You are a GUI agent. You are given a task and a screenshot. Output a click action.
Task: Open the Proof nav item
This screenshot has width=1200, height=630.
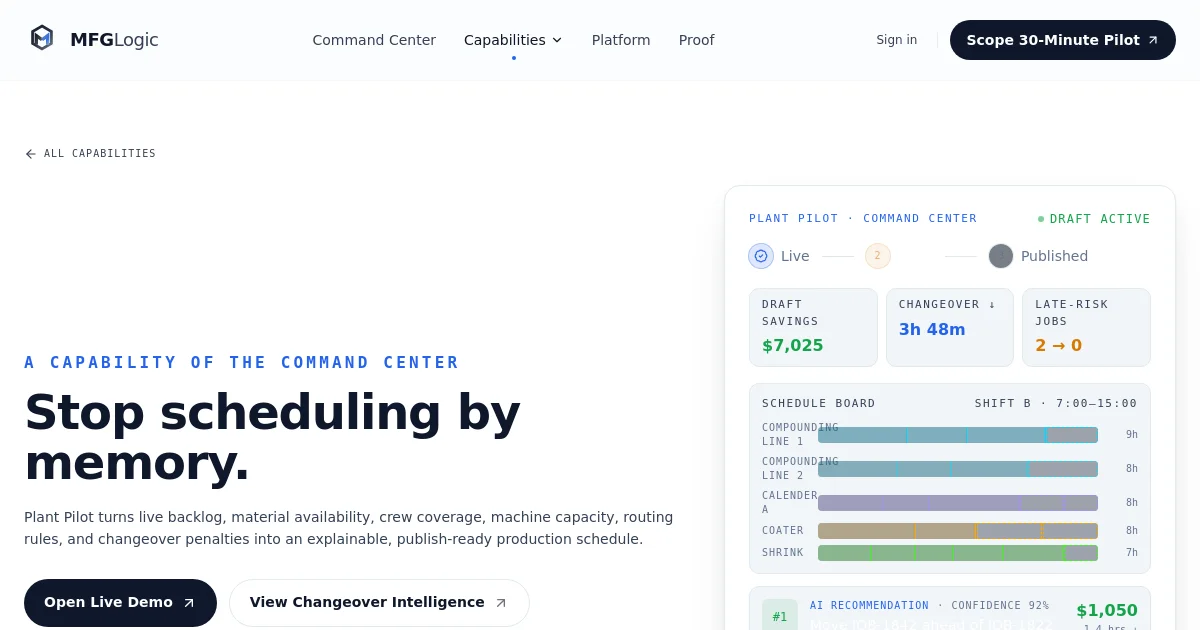click(x=697, y=40)
